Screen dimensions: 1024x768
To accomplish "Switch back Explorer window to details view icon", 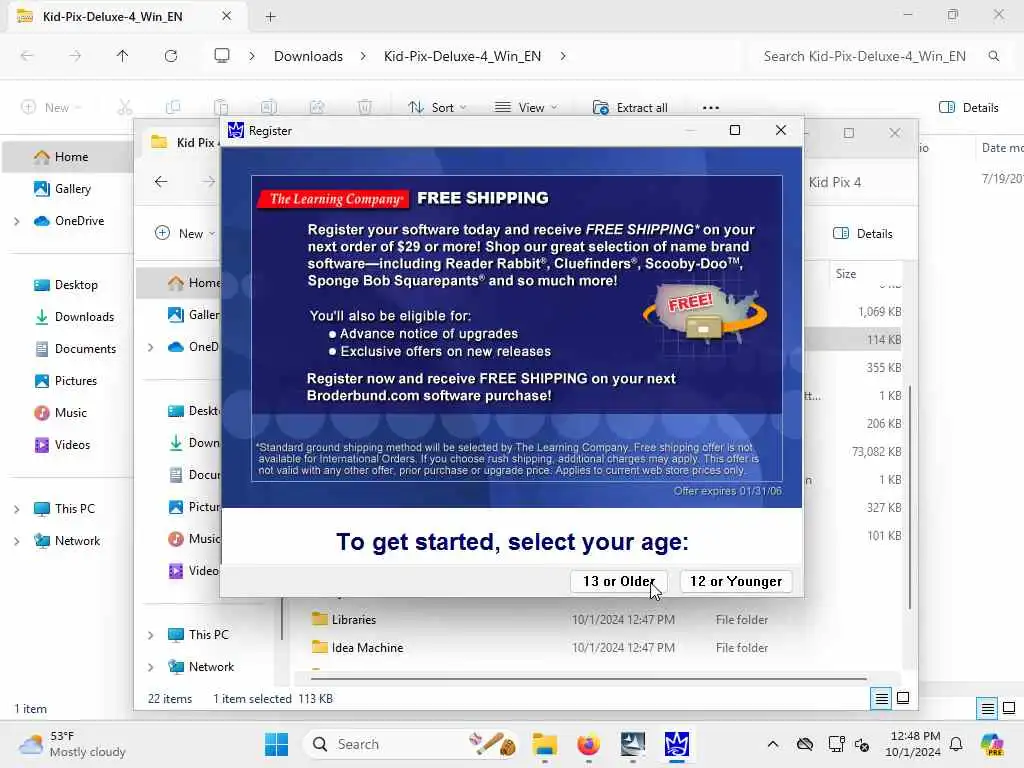I will coord(987,708).
